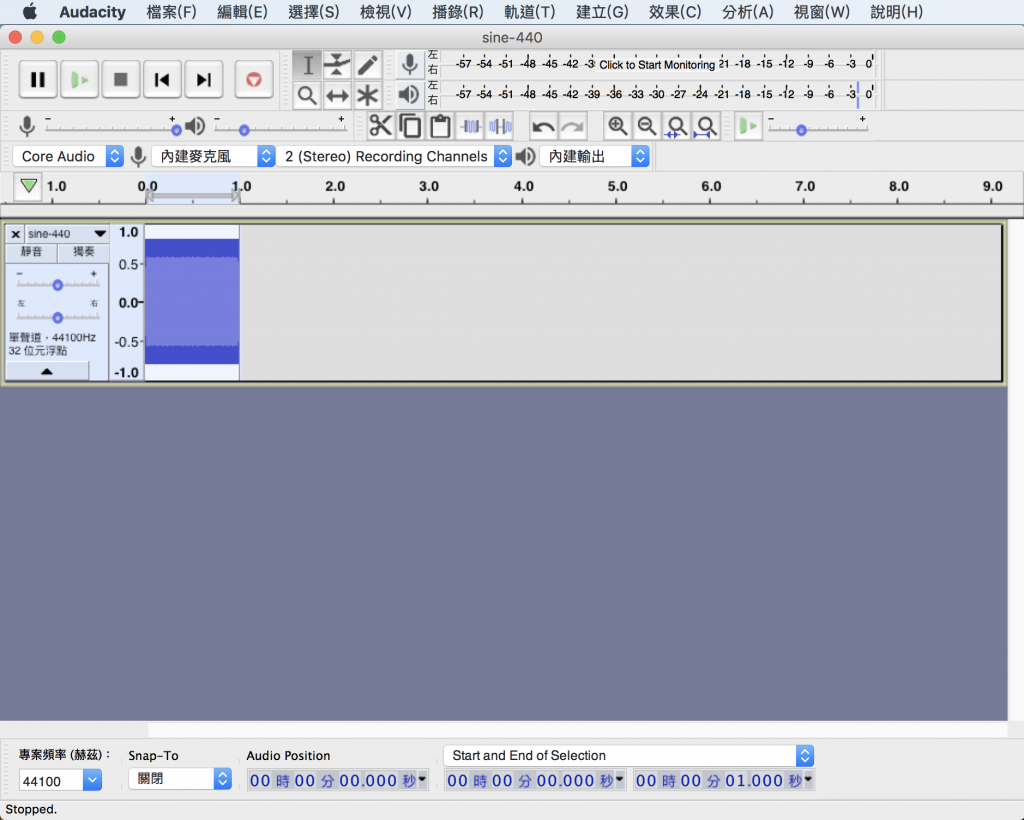Viewport: 1024px width, 820px height.
Task: Click the playback volume slider handle
Action: point(244,130)
